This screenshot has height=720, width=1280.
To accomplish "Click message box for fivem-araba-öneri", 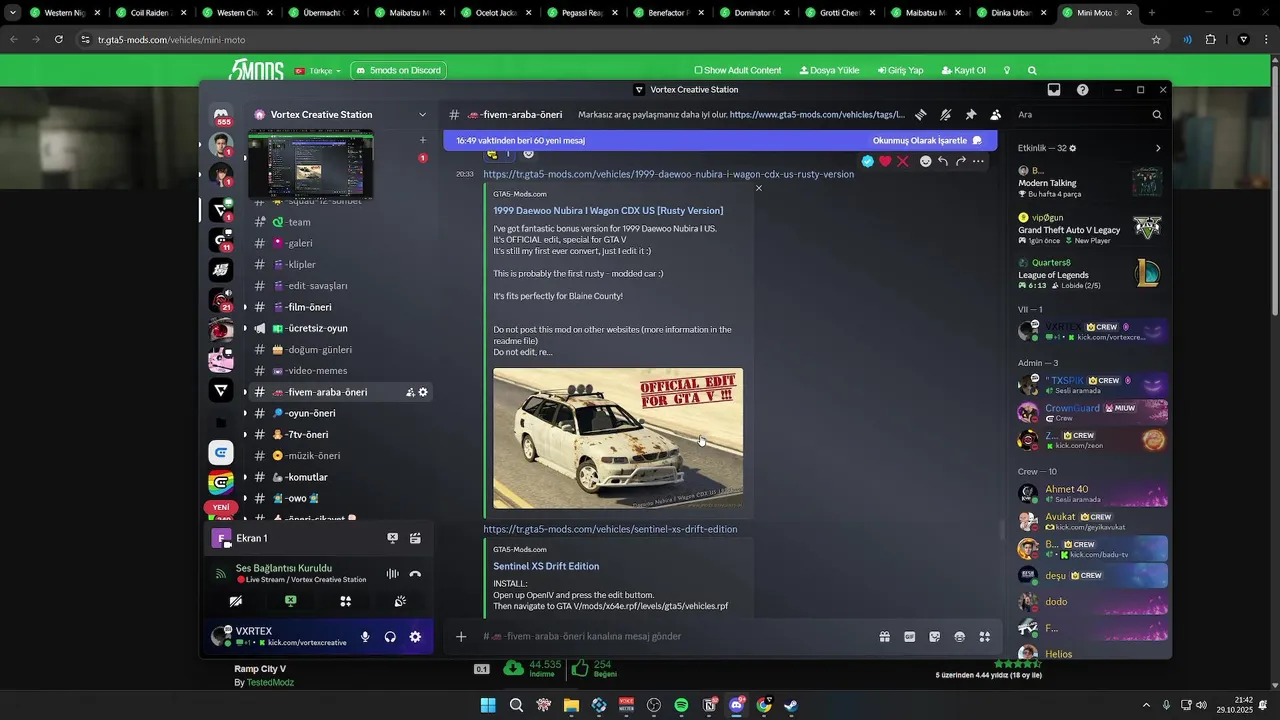I will pyautogui.click(x=670, y=636).
